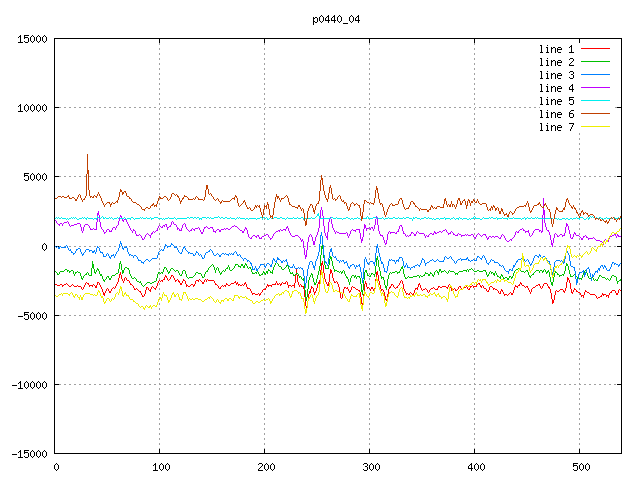
Task: Click the 15000 y-axis tick label
Action: point(30,39)
